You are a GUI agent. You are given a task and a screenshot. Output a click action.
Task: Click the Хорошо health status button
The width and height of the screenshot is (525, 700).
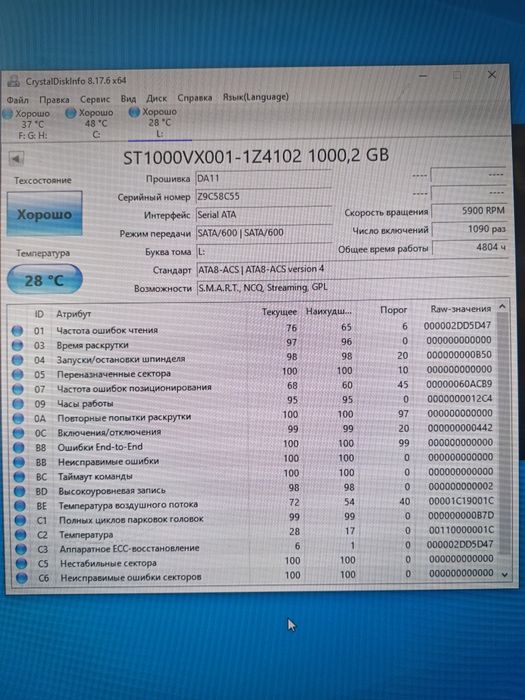pos(45,213)
